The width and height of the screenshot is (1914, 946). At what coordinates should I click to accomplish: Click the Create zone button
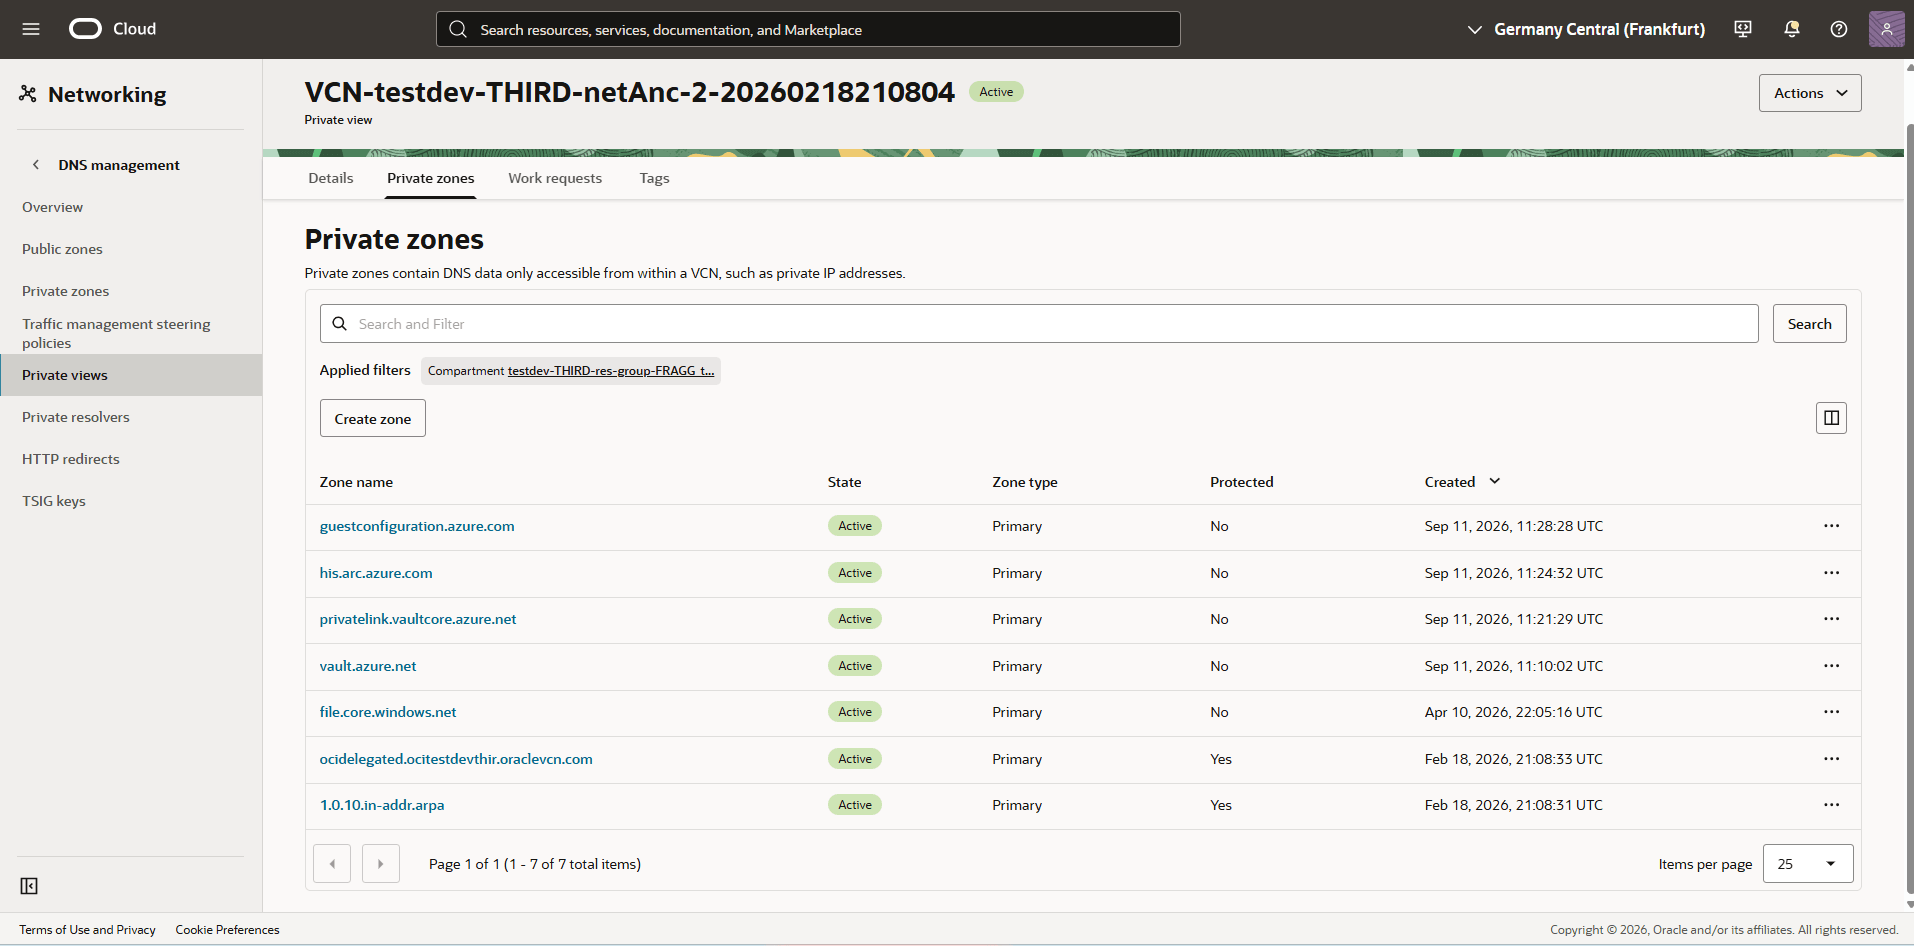(x=373, y=418)
